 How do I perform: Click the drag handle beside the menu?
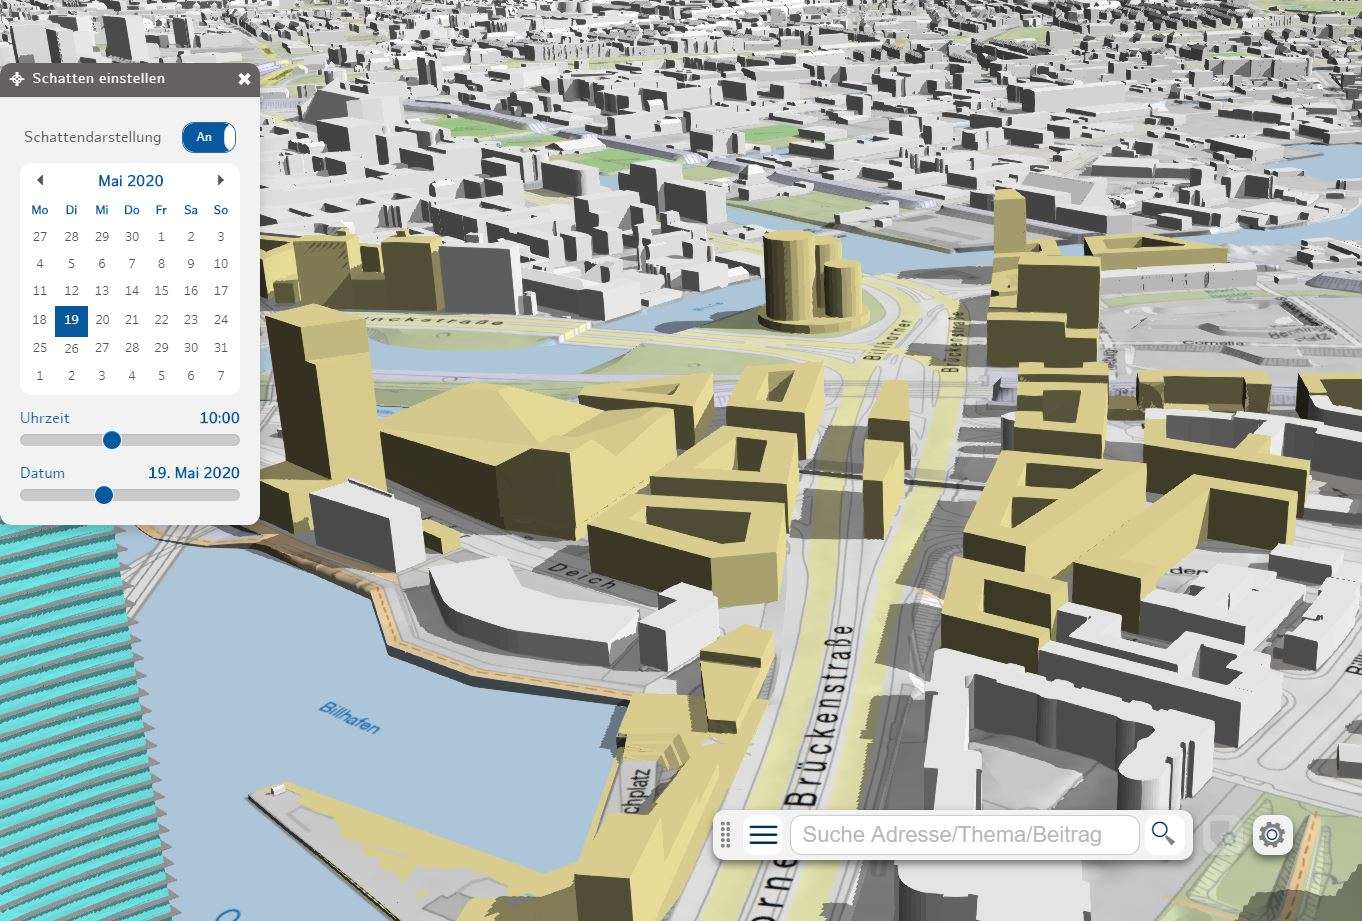[x=726, y=834]
